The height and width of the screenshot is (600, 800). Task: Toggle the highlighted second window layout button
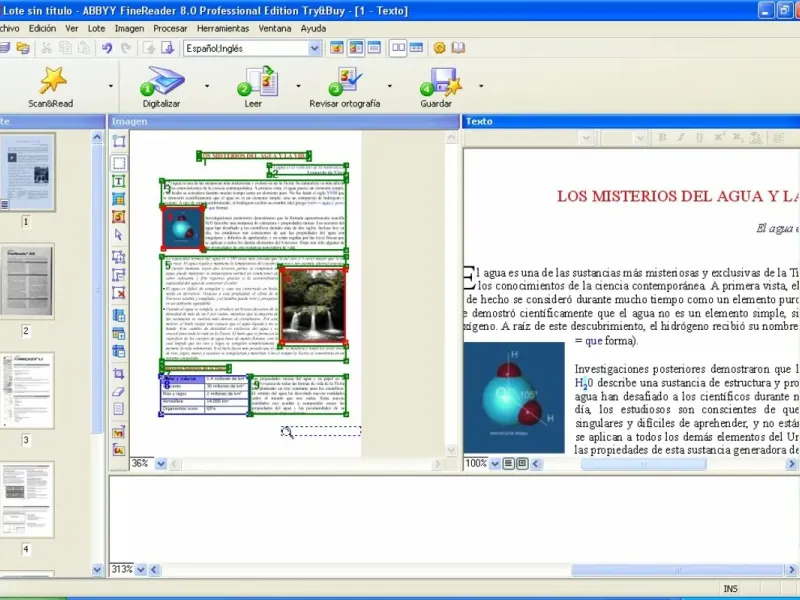[356, 48]
